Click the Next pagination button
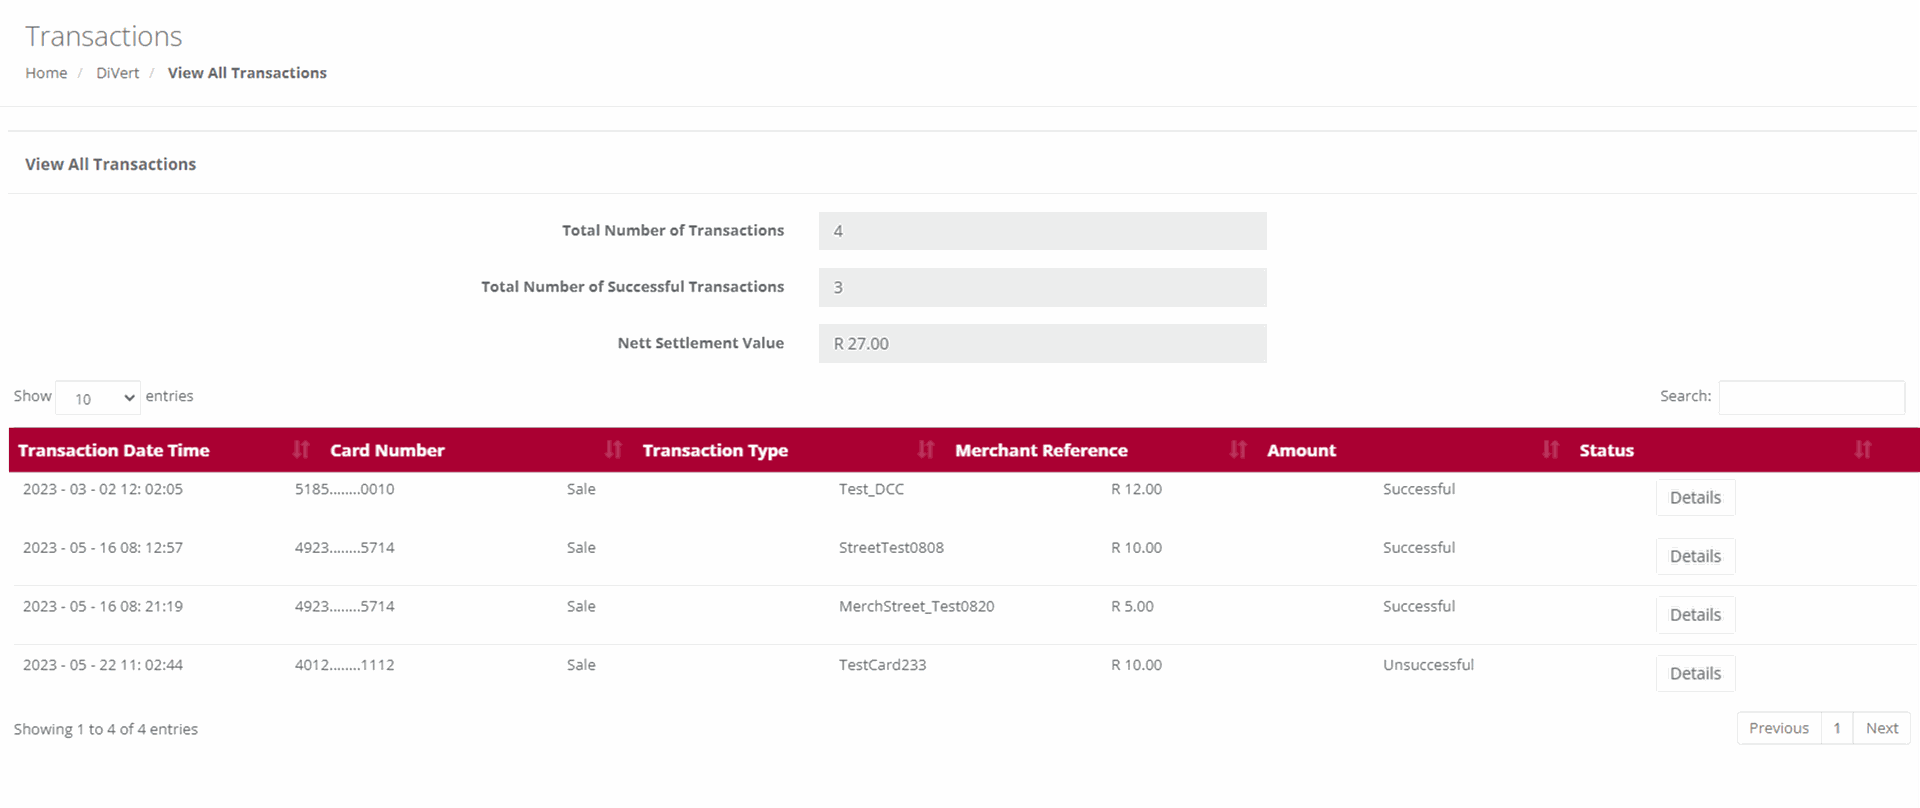 pos(1881,728)
